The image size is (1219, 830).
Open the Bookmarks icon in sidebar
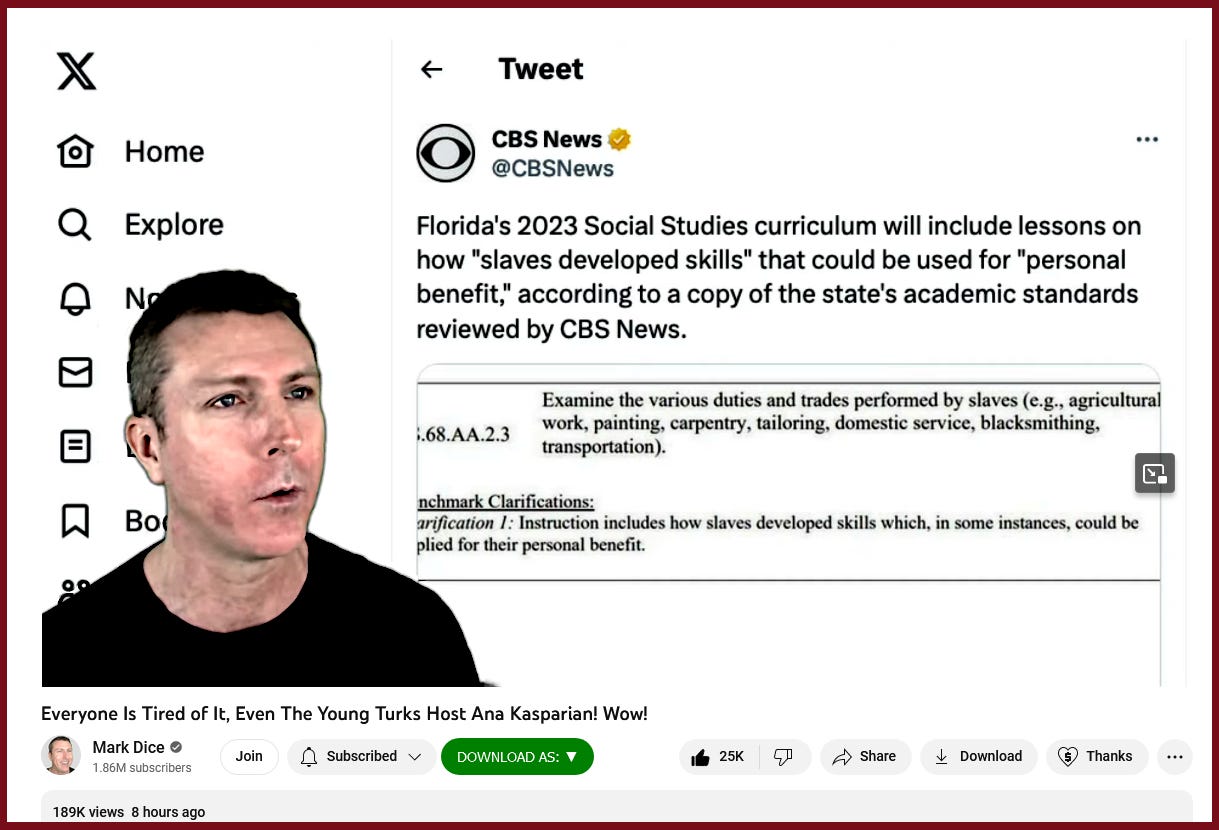pyautogui.click(x=75, y=520)
